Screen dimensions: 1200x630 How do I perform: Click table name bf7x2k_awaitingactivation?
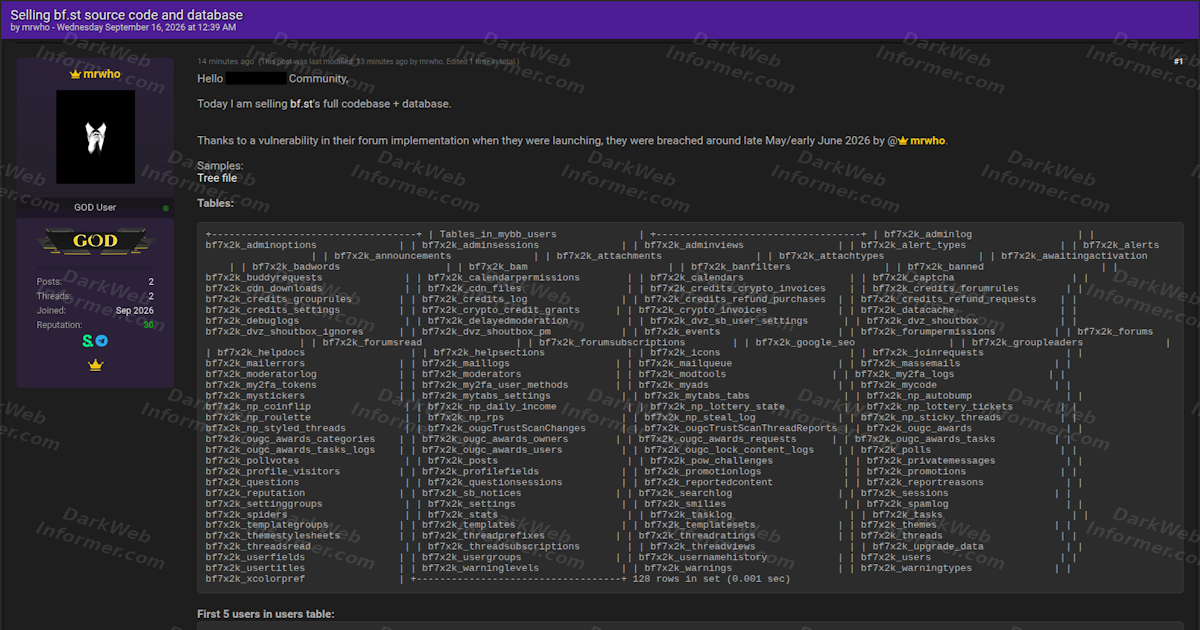pos(1075,256)
